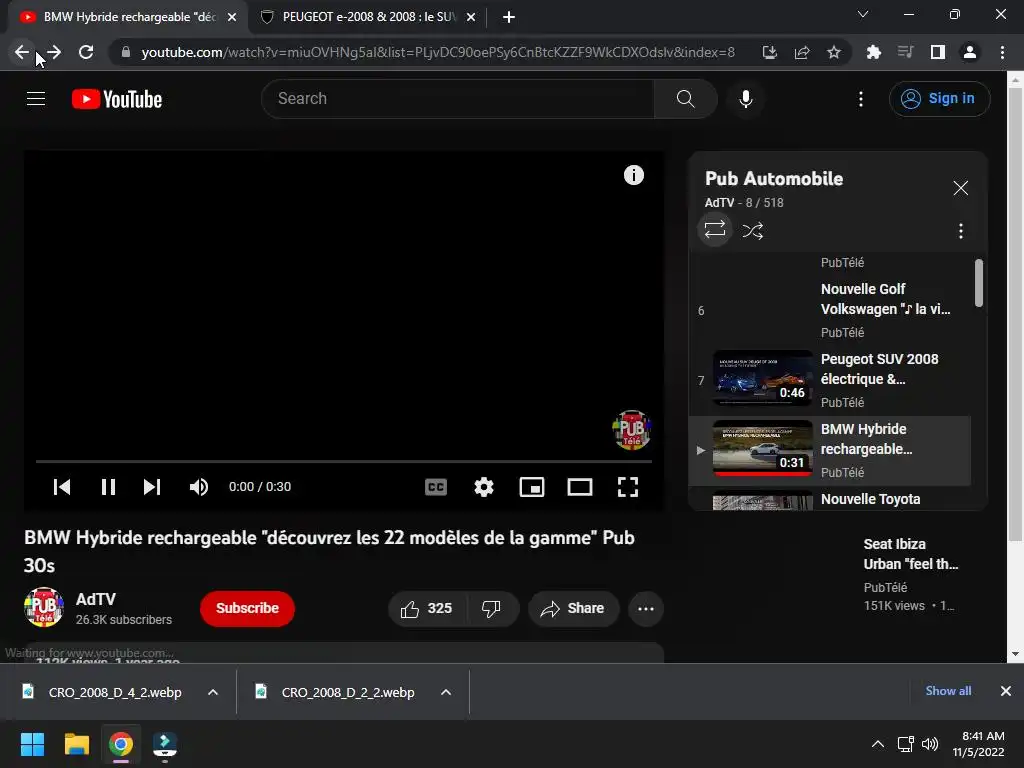Toggle playlist loop

(x=715, y=230)
